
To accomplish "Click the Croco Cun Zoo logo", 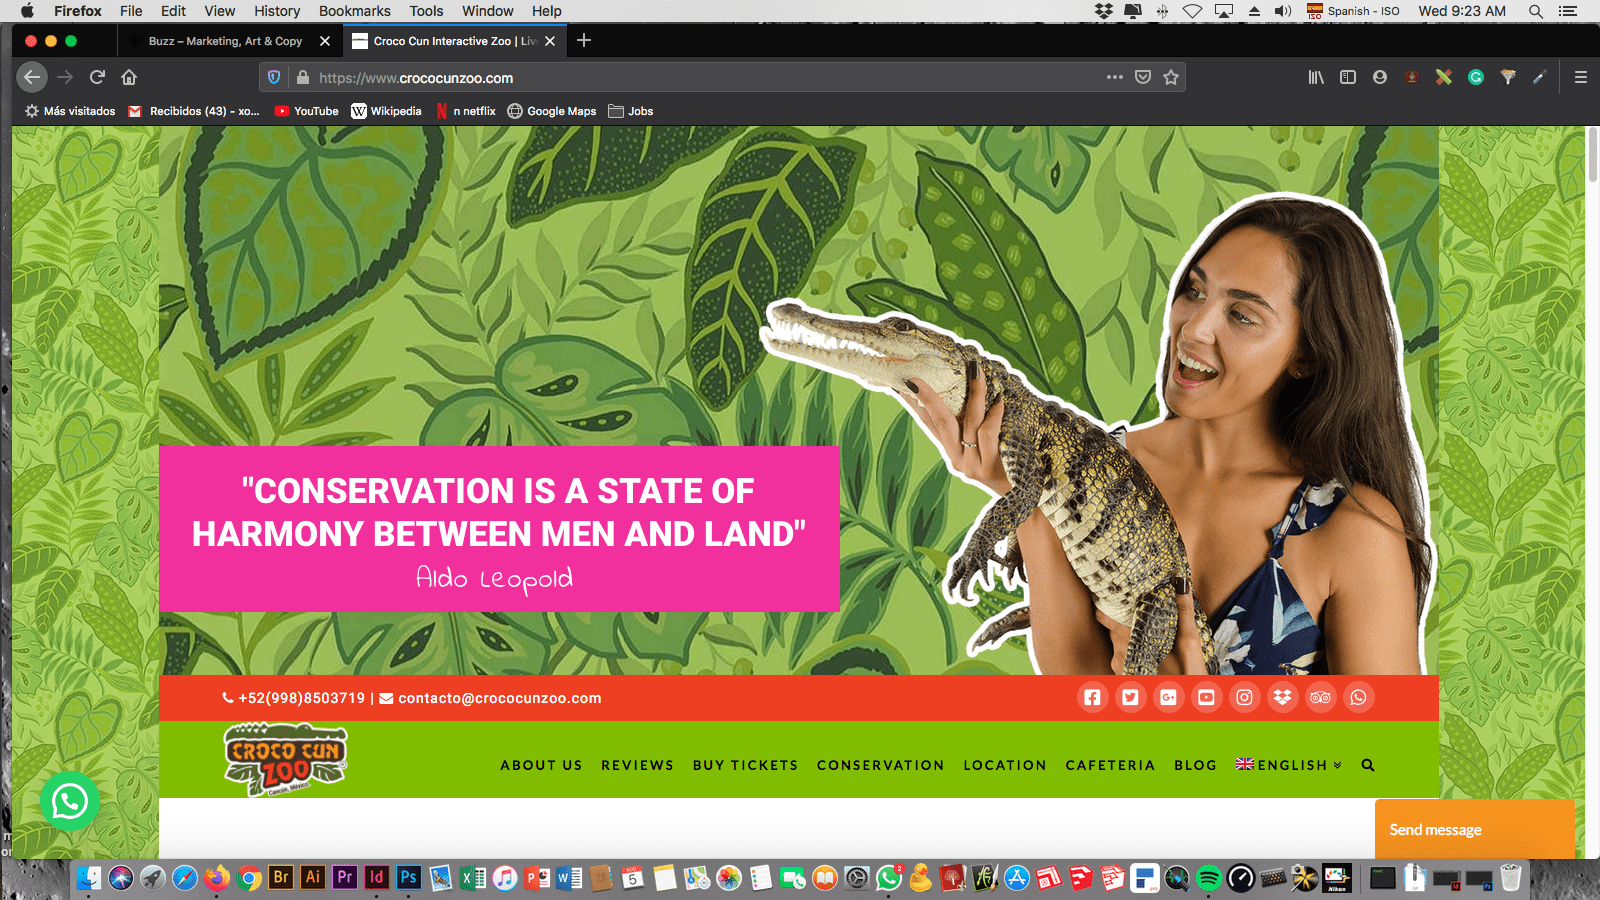I will point(286,760).
